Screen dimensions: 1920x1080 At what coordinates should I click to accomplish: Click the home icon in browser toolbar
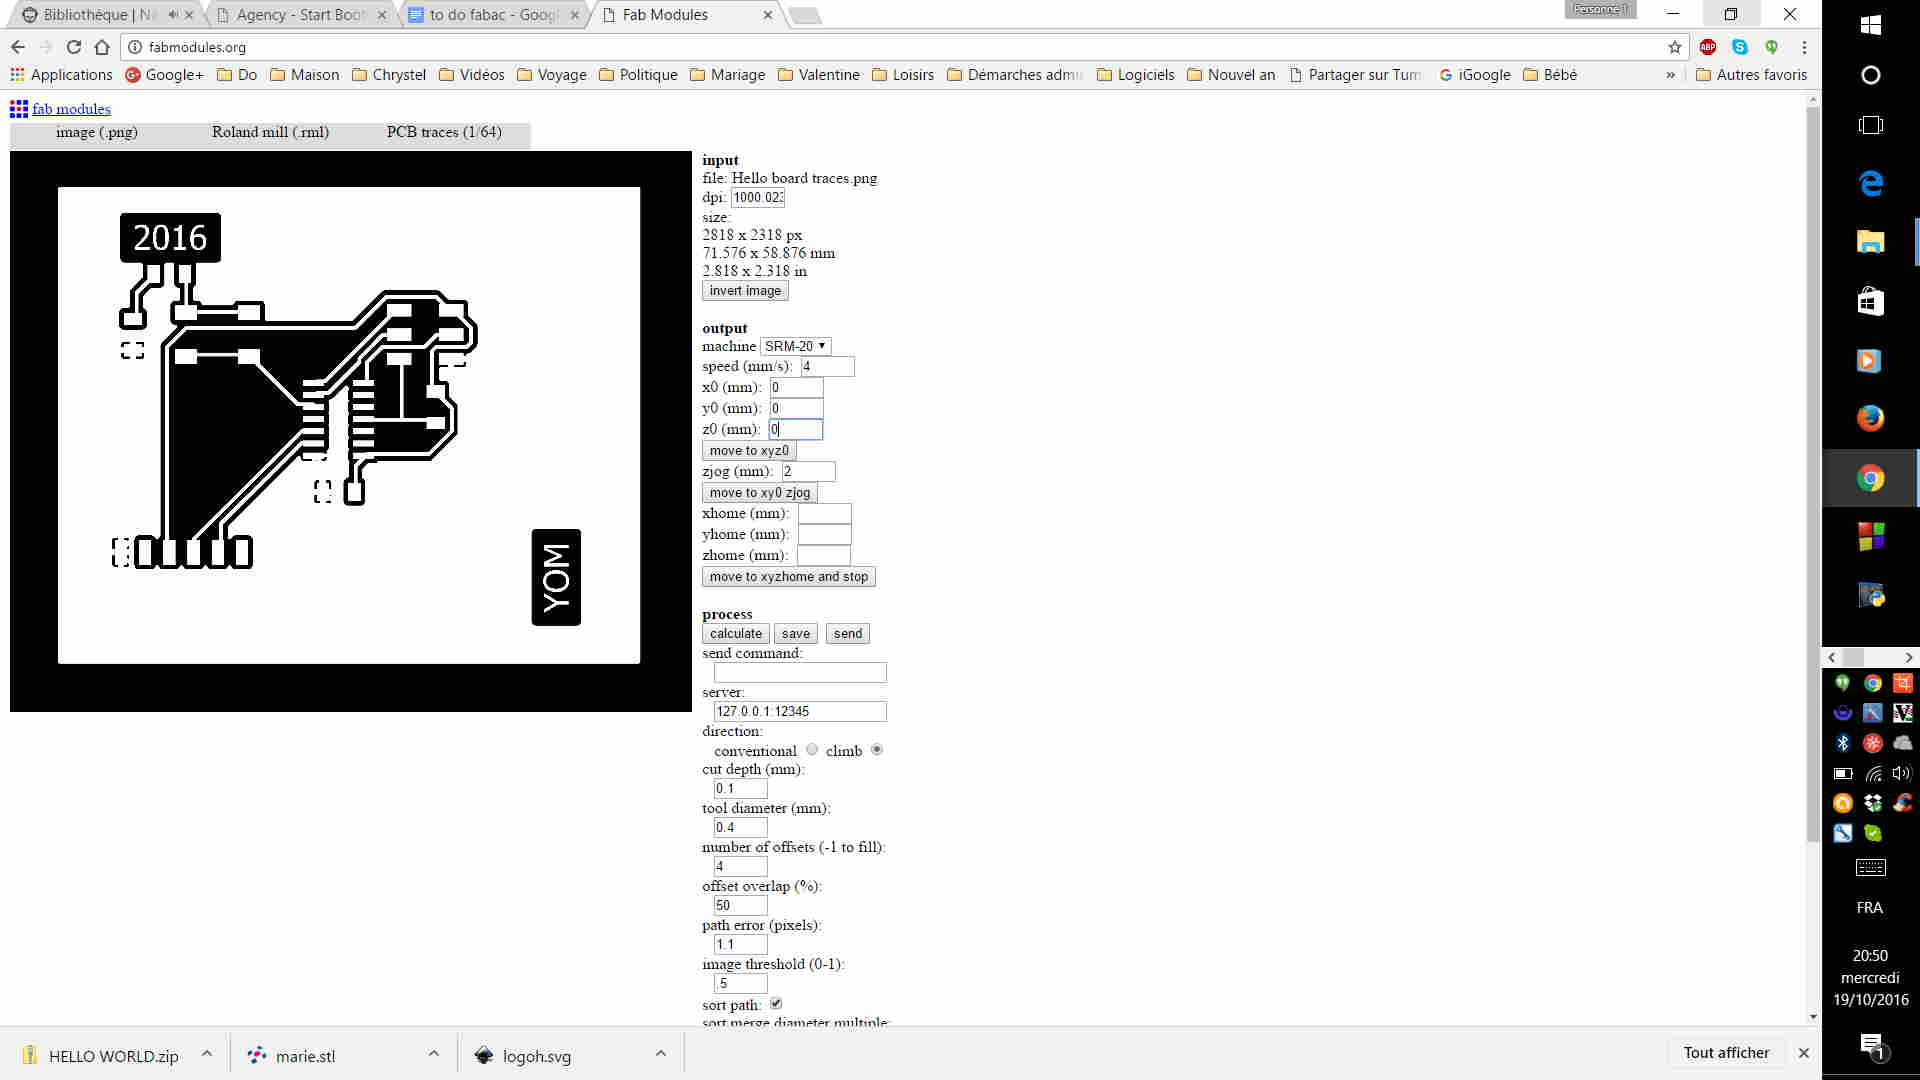point(102,47)
